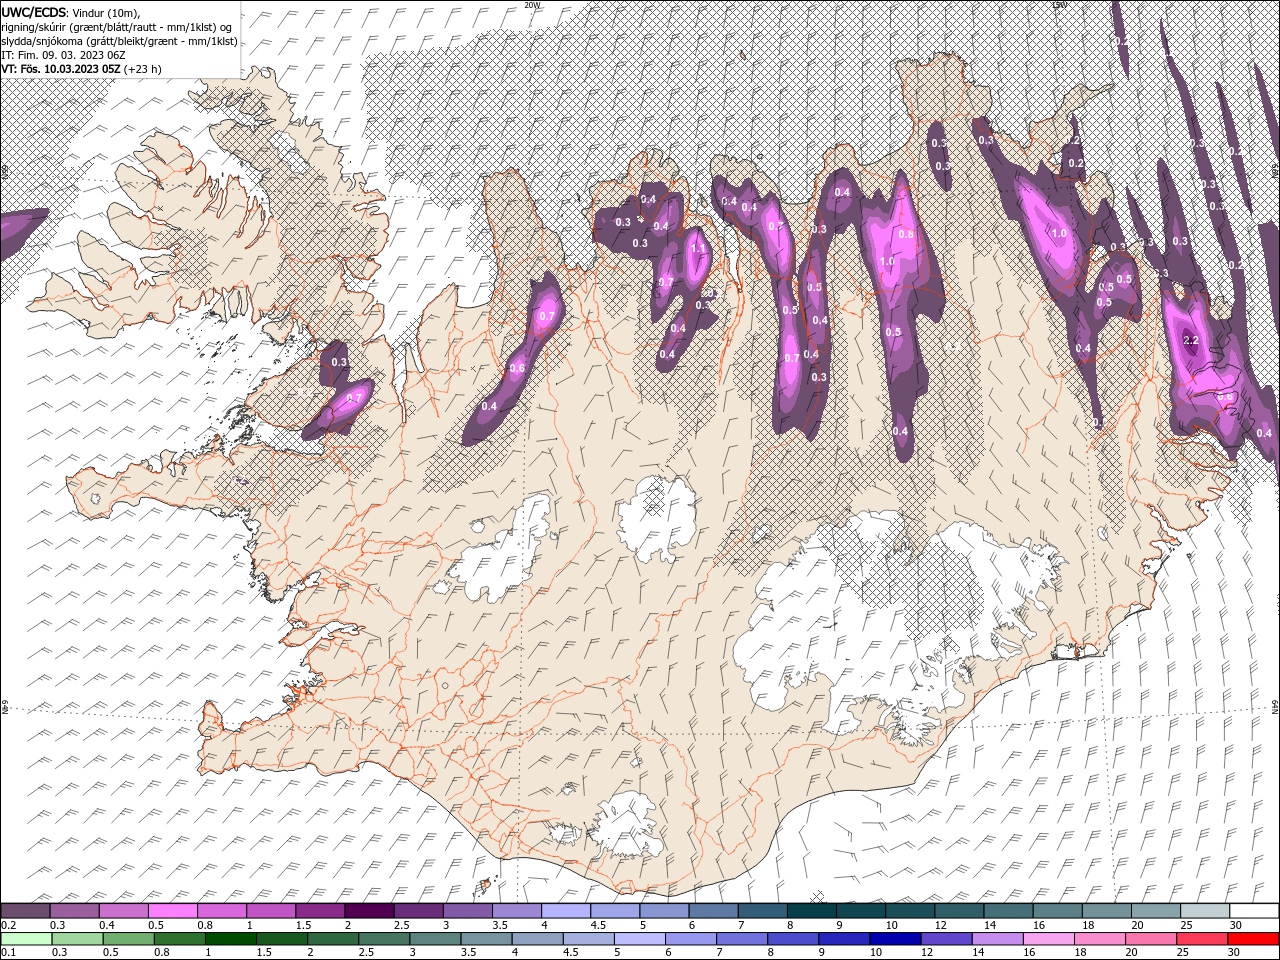Click the deep blue 10 swatch in bottom legend row
This screenshot has width=1280, height=960.
(894, 939)
